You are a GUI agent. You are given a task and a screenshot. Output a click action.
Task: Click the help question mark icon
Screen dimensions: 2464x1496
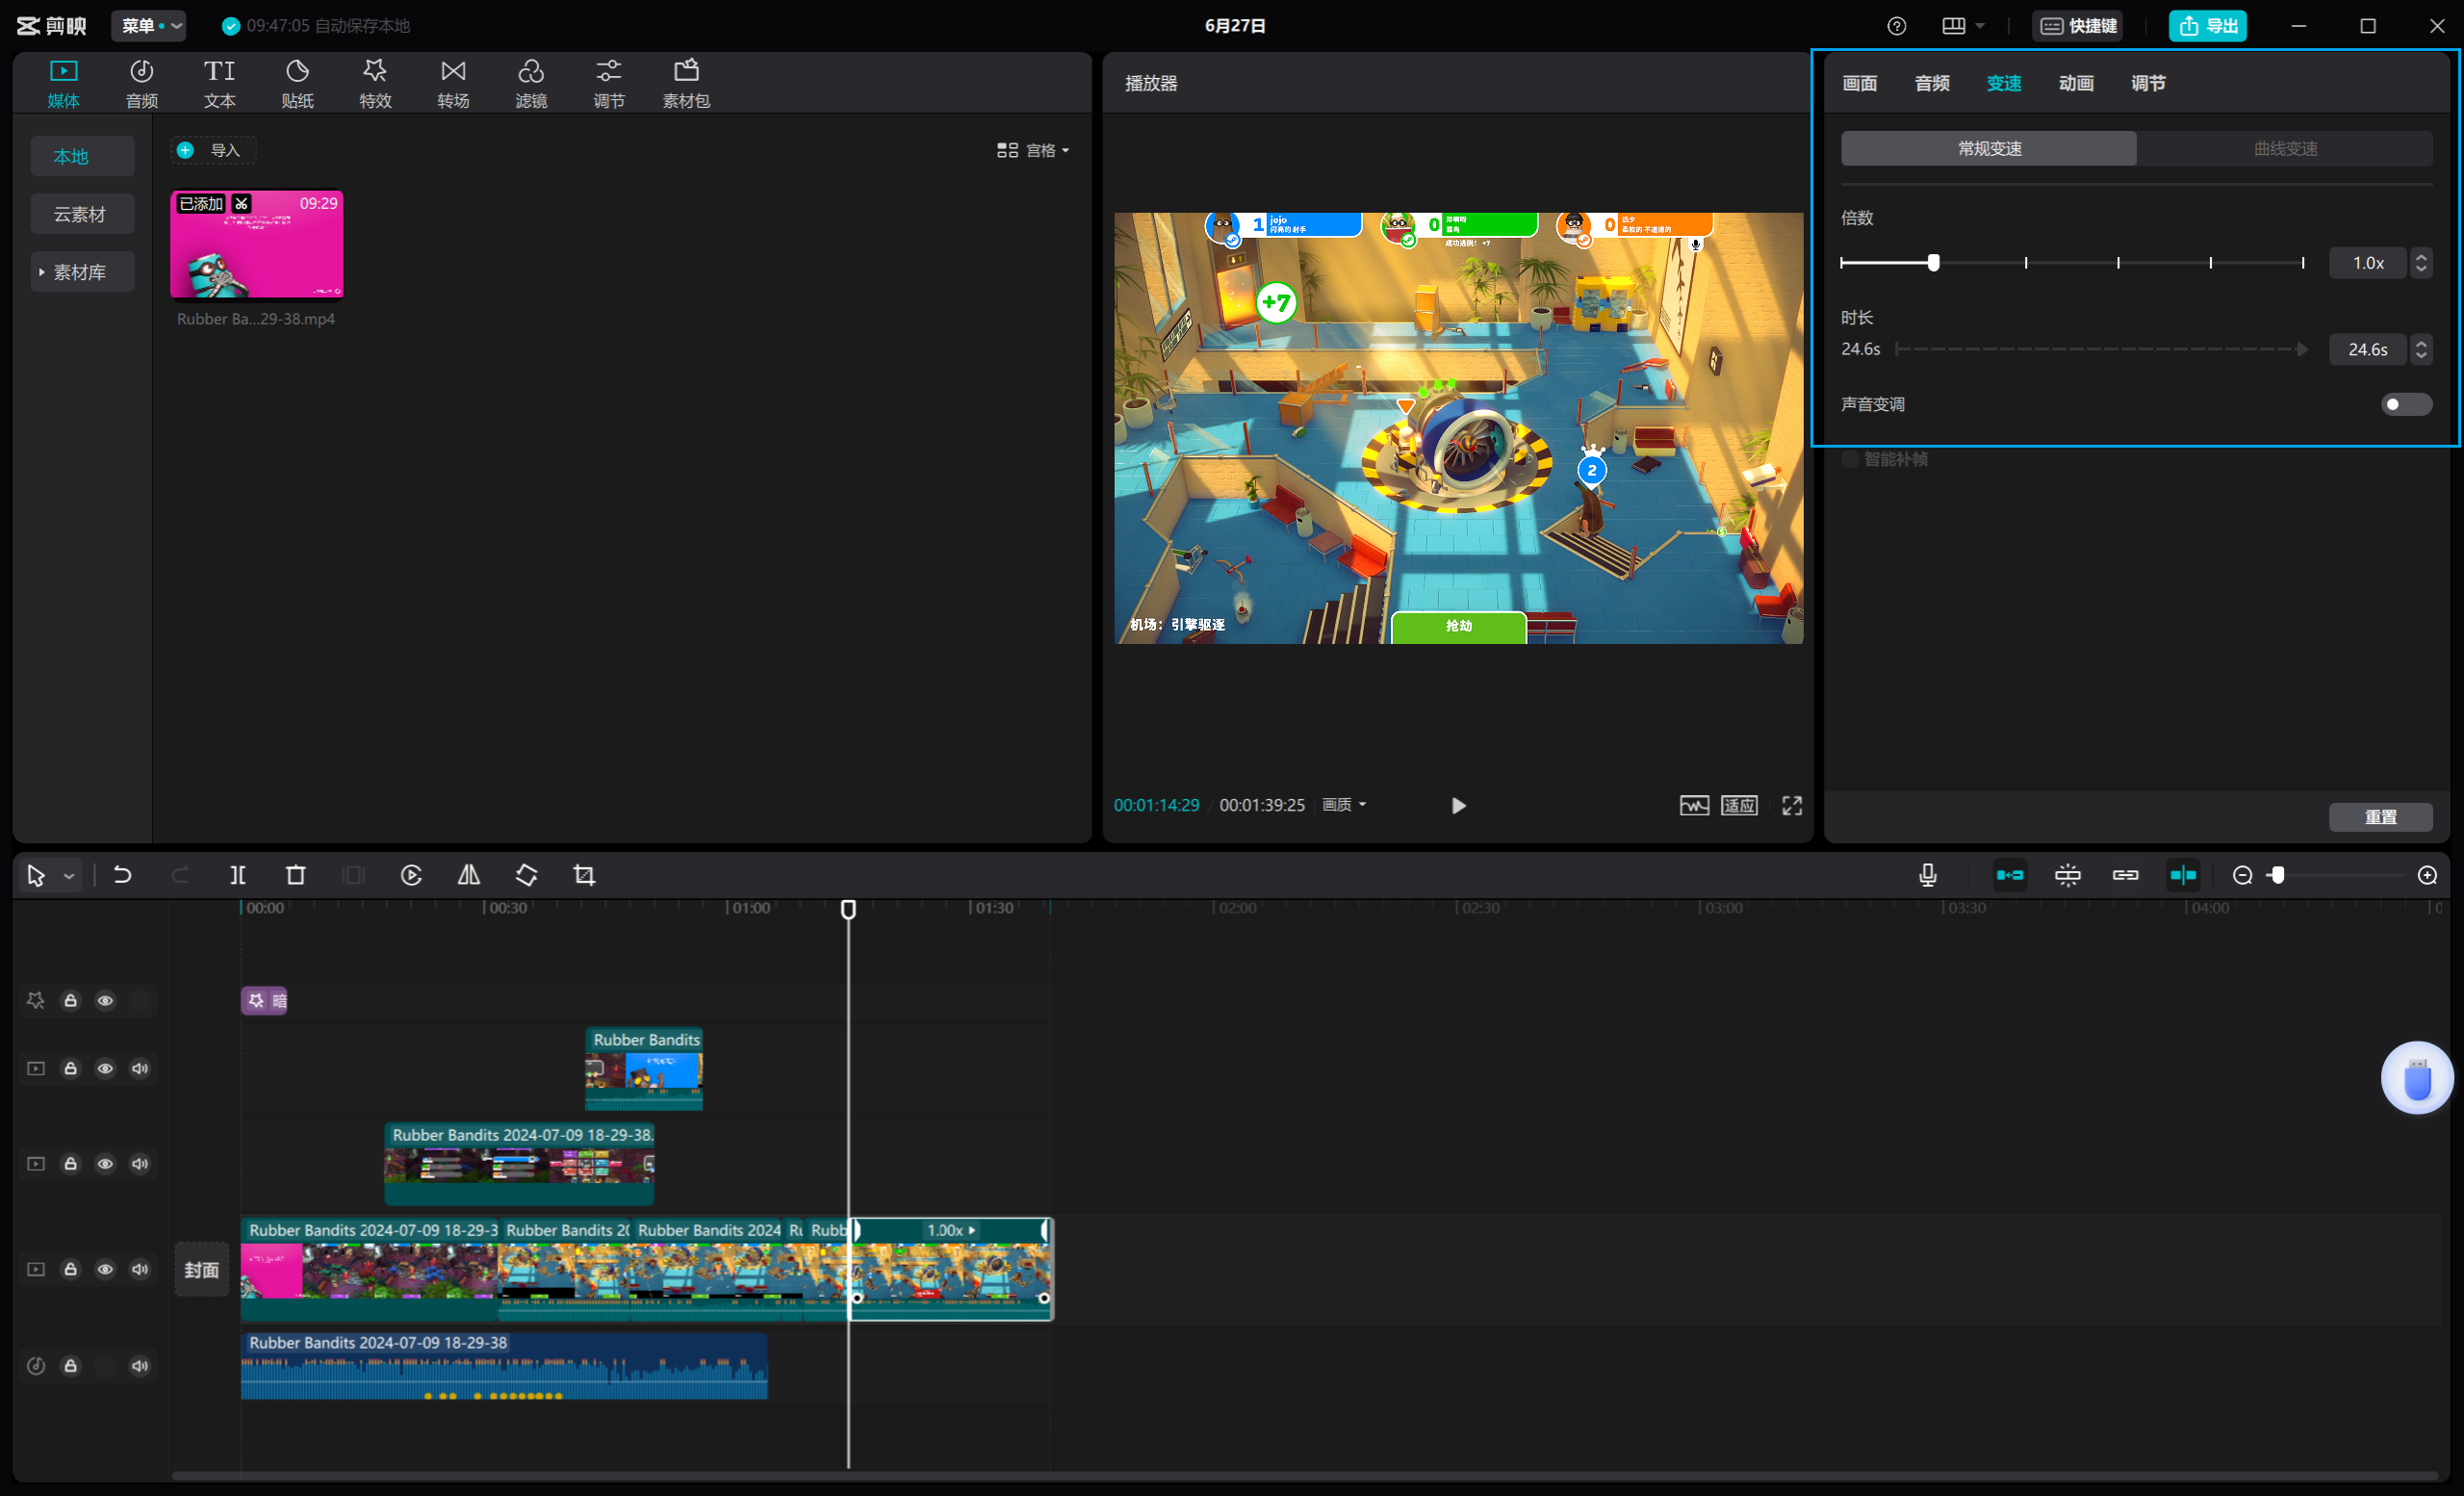(x=1896, y=26)
